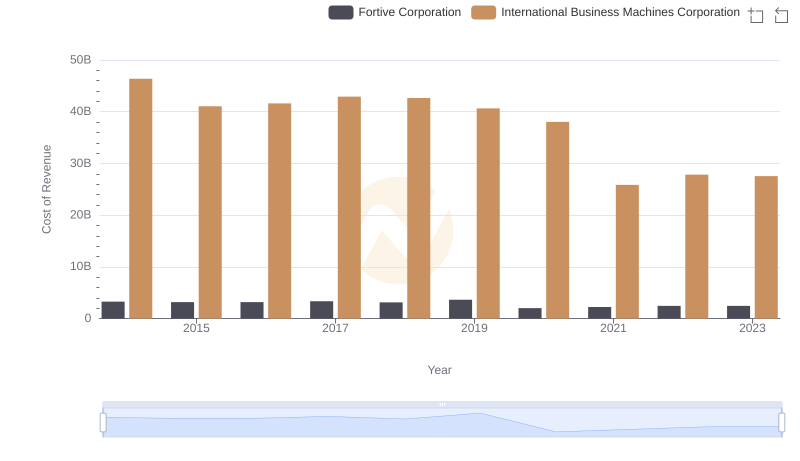Click the Cost of Revenue axis title

pos(46,189)
